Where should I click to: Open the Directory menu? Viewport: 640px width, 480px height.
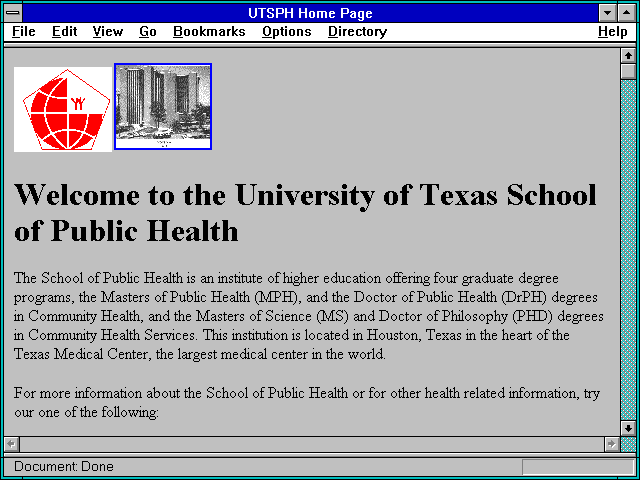(358, 31)
